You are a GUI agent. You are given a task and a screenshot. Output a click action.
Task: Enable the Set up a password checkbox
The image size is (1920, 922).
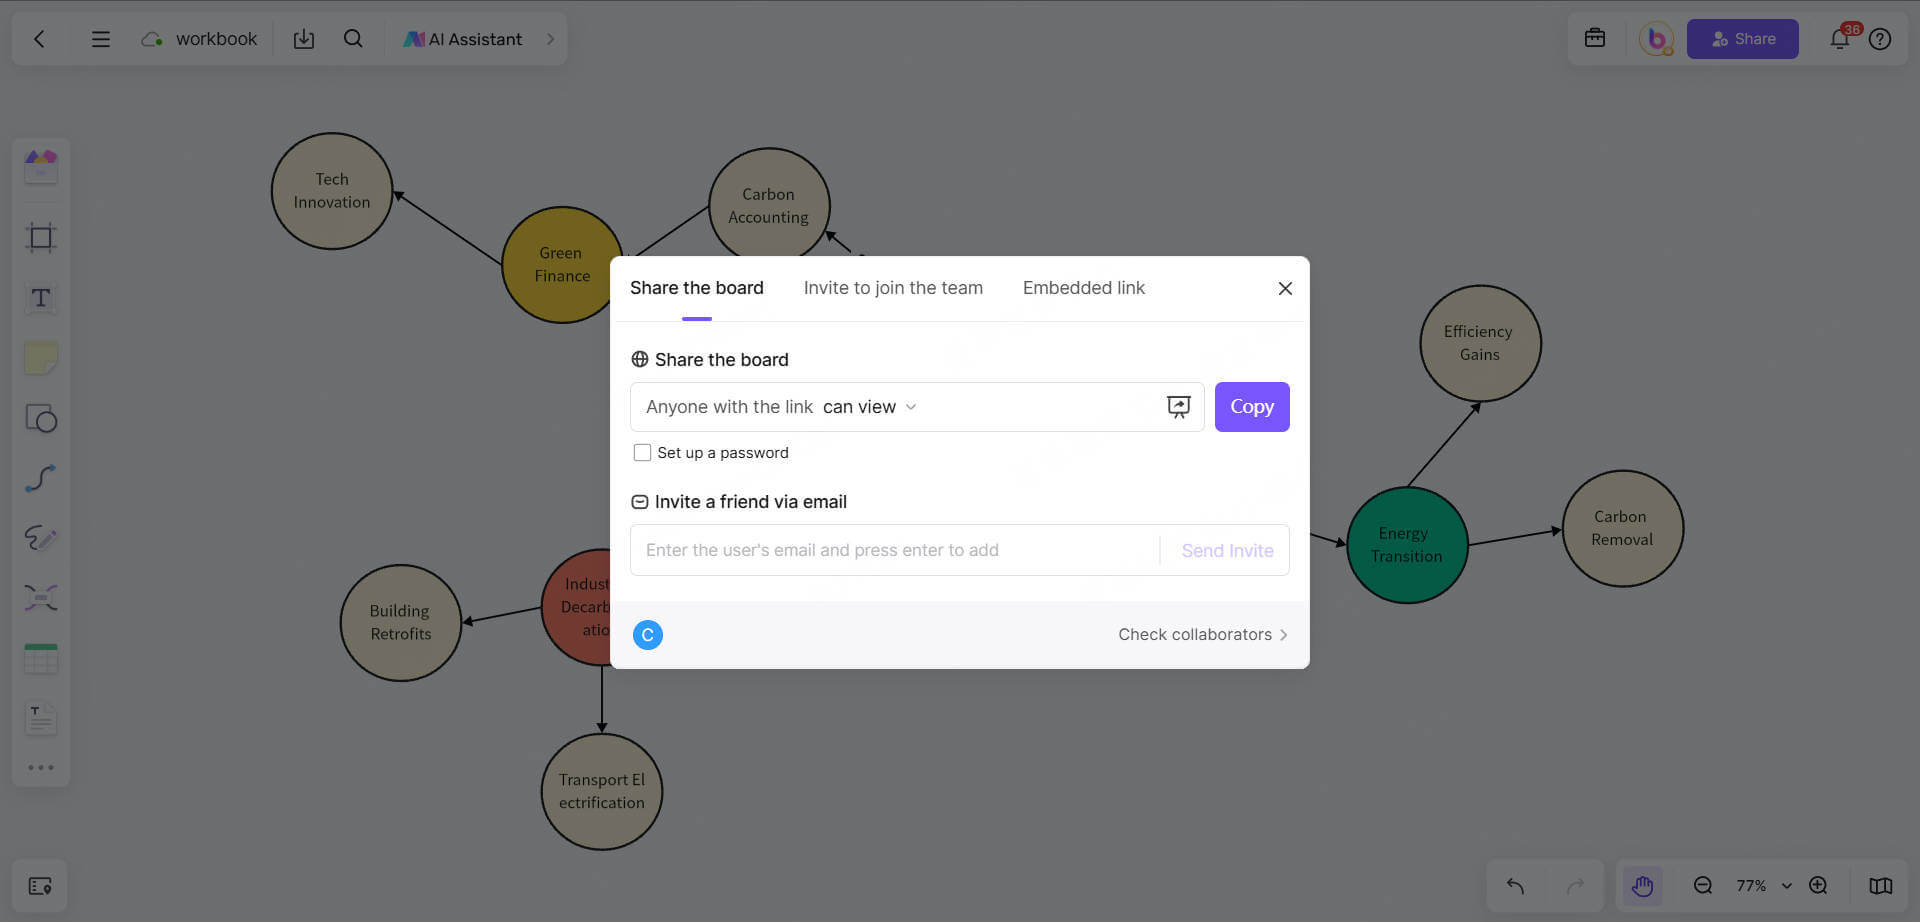(x=642, y=453)
